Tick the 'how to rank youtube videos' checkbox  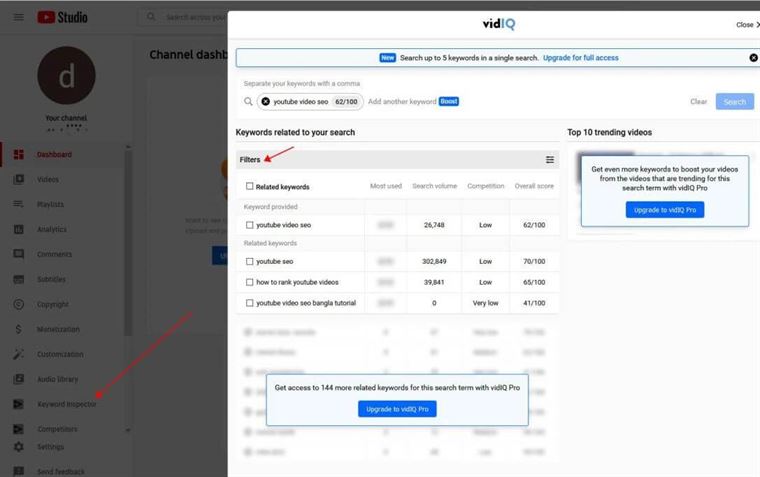pyautogui.click(x=250, y=282)
